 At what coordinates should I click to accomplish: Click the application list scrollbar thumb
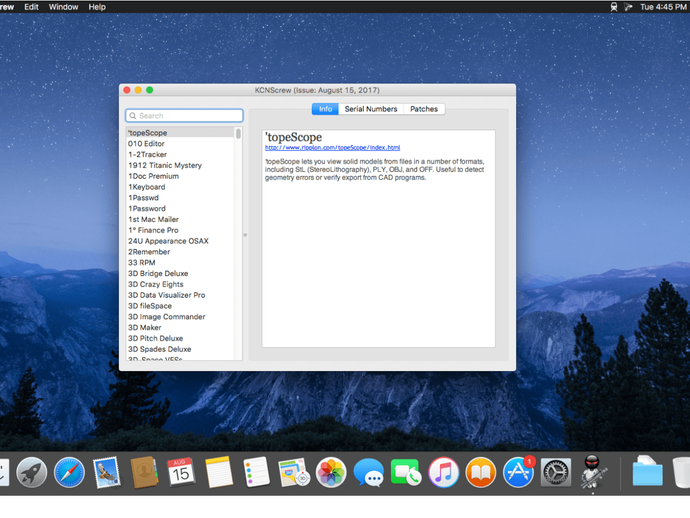[x=238, y=133]
